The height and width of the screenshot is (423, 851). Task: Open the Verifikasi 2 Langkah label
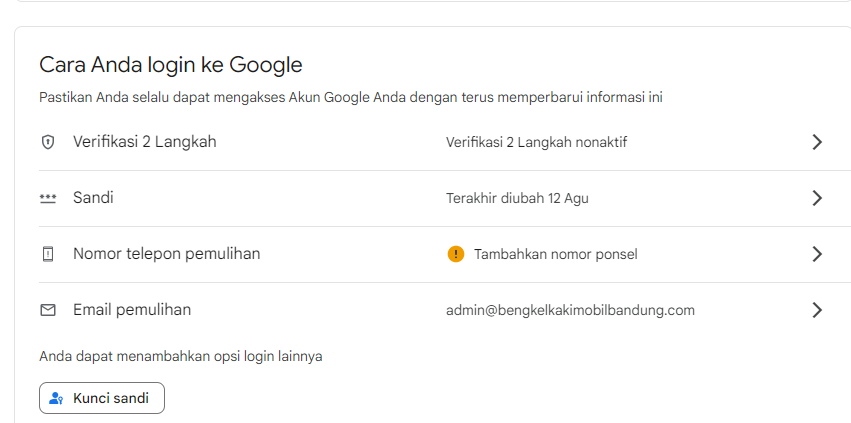[145, 142]
